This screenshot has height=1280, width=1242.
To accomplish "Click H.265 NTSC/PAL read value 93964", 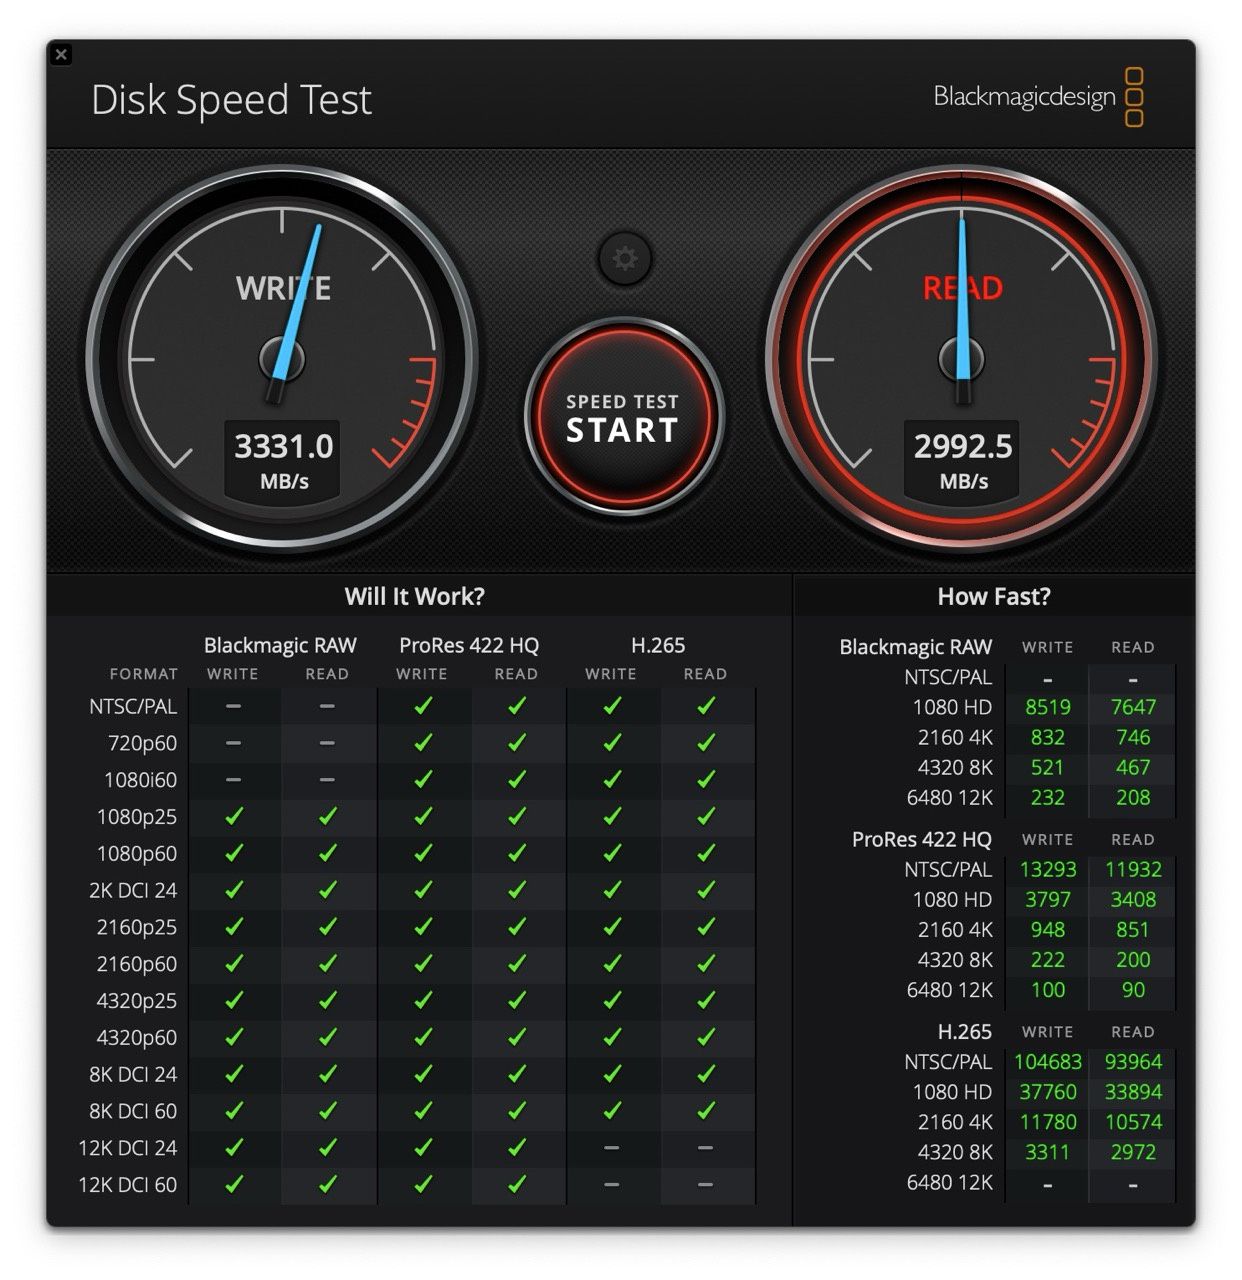I will (1133, 1061).
